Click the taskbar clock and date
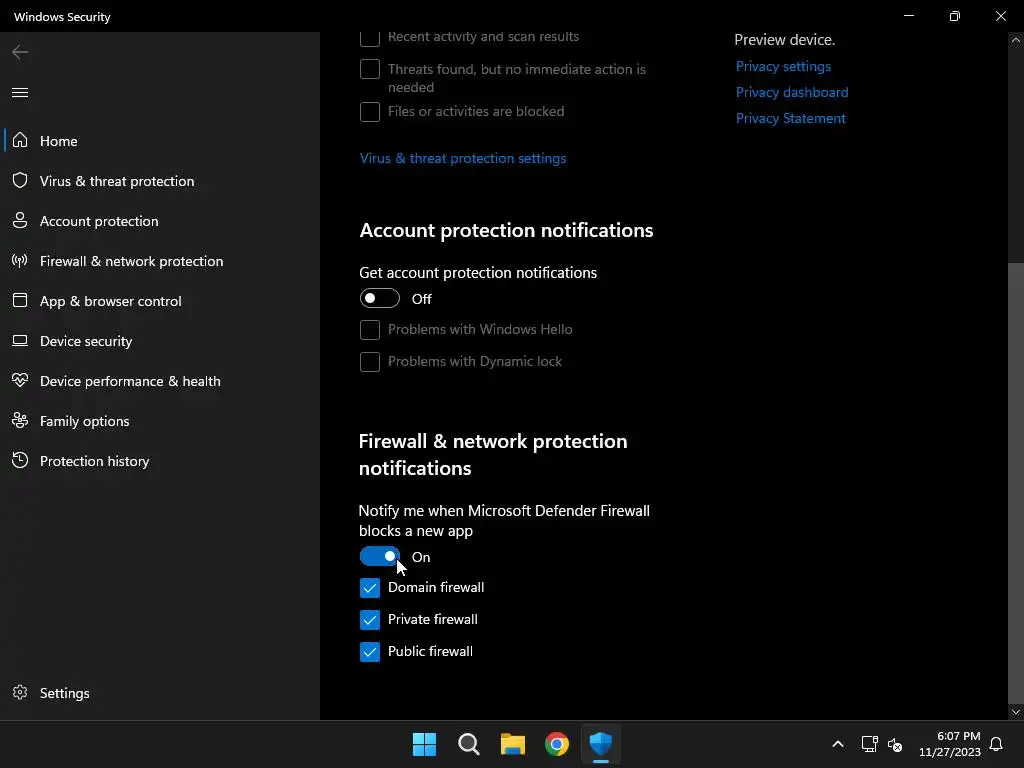The width and height of the screenshot is (1024, 768). coord(950,744)
